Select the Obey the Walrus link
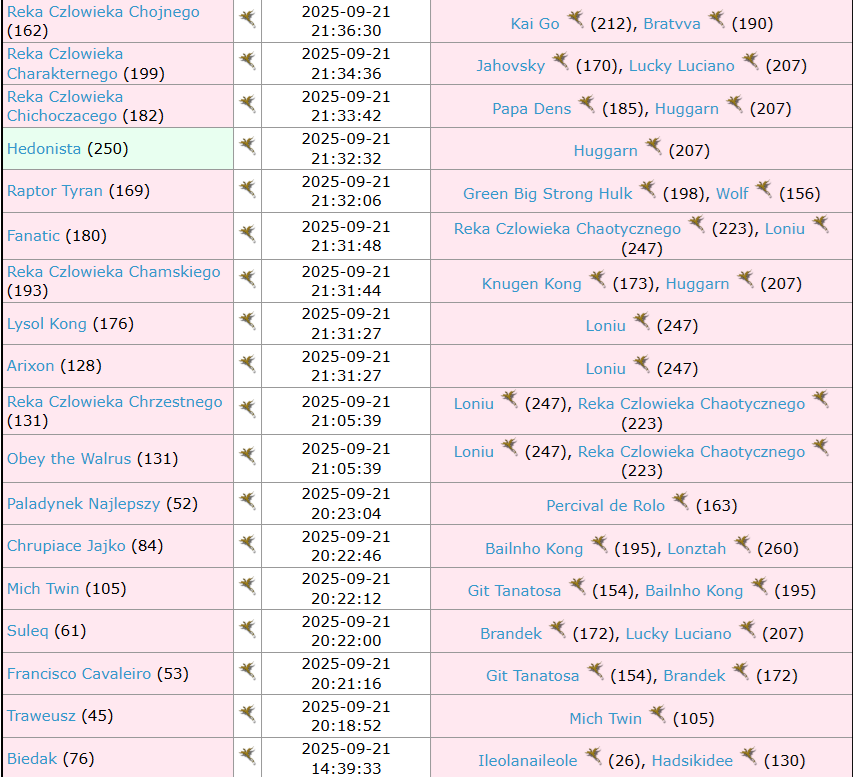Screen dimensions: 853x777 (69, 459)
